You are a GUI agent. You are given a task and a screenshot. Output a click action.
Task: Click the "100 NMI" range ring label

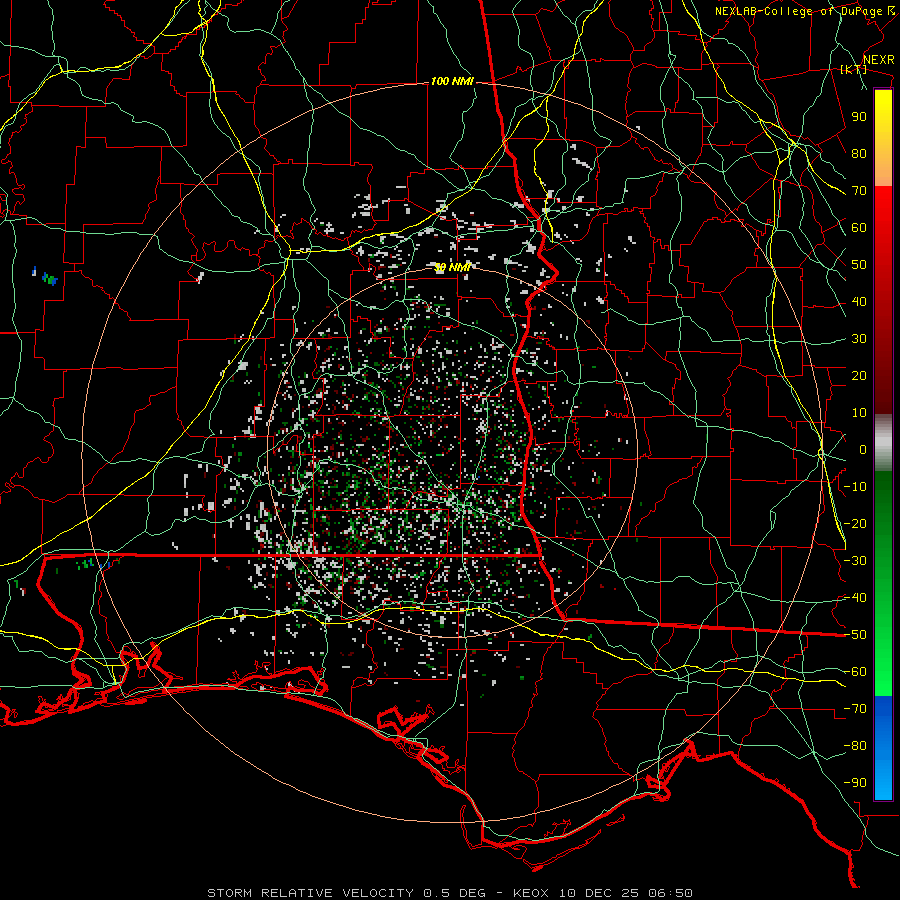452,82
